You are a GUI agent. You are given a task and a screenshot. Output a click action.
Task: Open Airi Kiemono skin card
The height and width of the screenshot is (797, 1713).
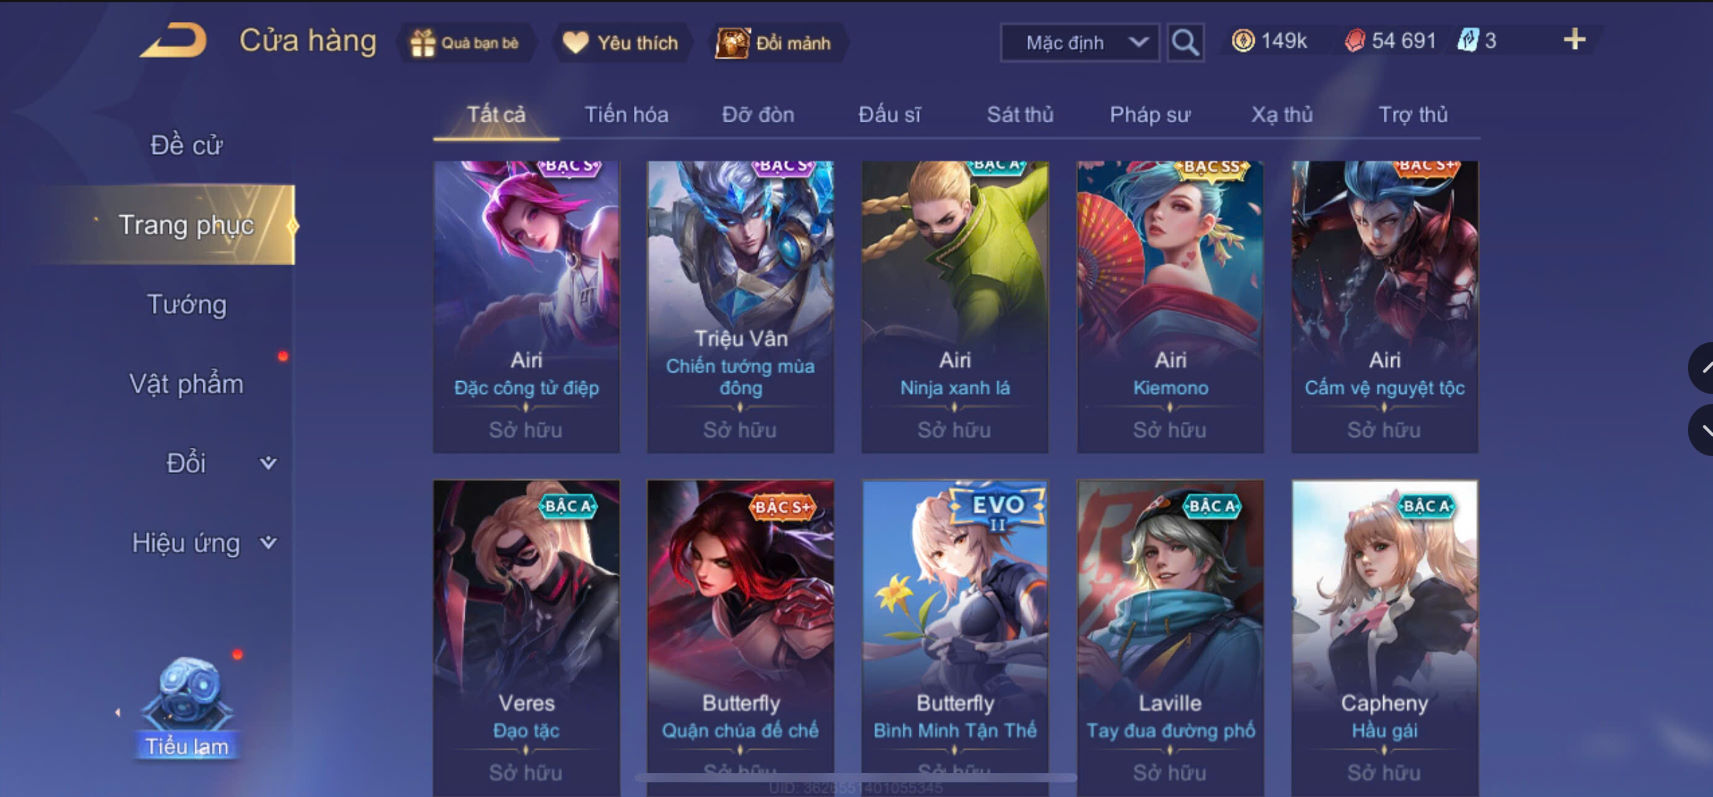click(1170, 307)
